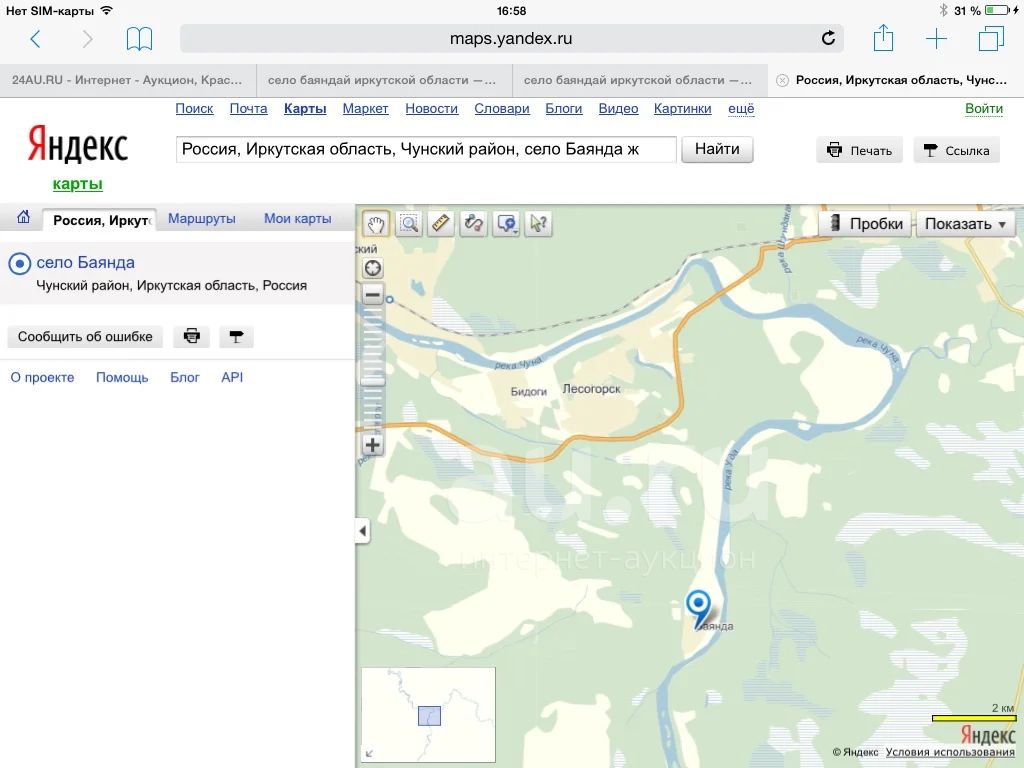Show all tabs overview icon
Viewport: 1024px width, 768px height.
pyautogui.click(x=991, y=39)
